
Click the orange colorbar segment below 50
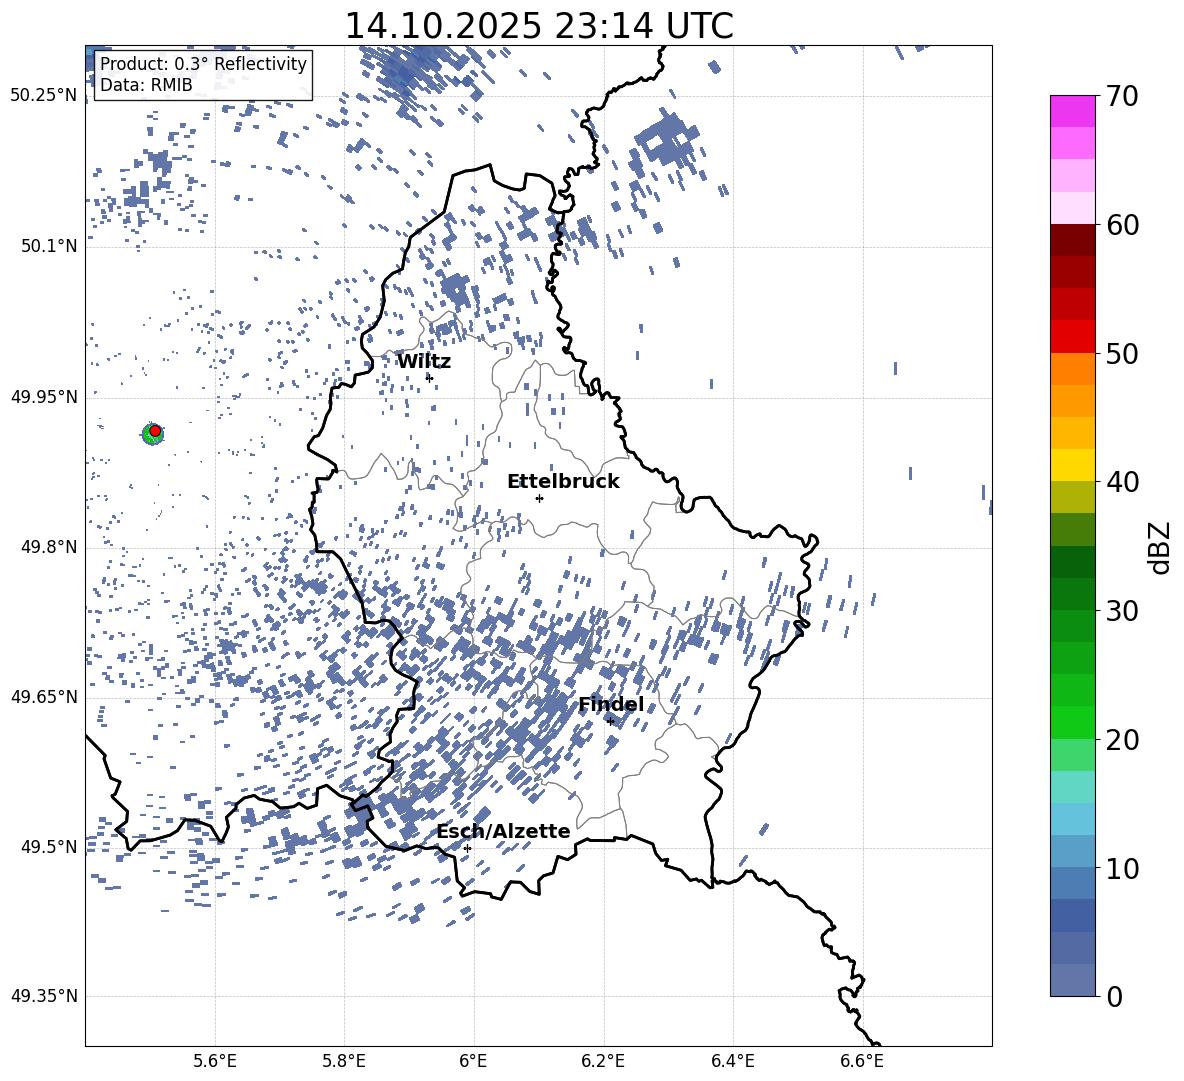click(x=1072, y=369)
